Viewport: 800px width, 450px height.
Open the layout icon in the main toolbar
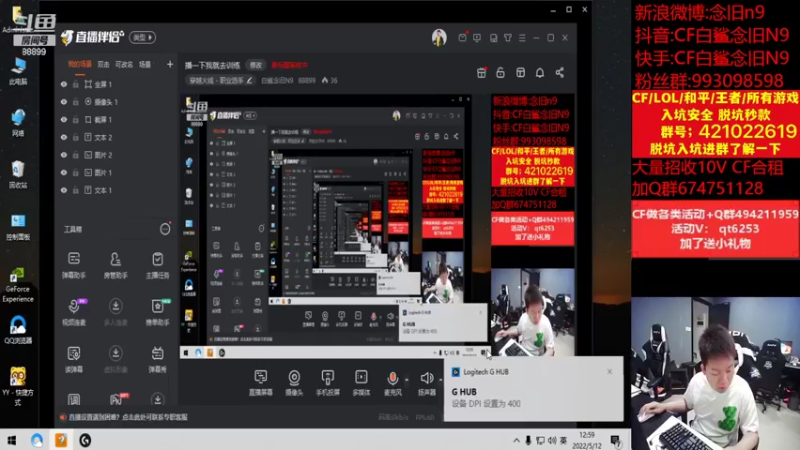click(x=520, y=73)
